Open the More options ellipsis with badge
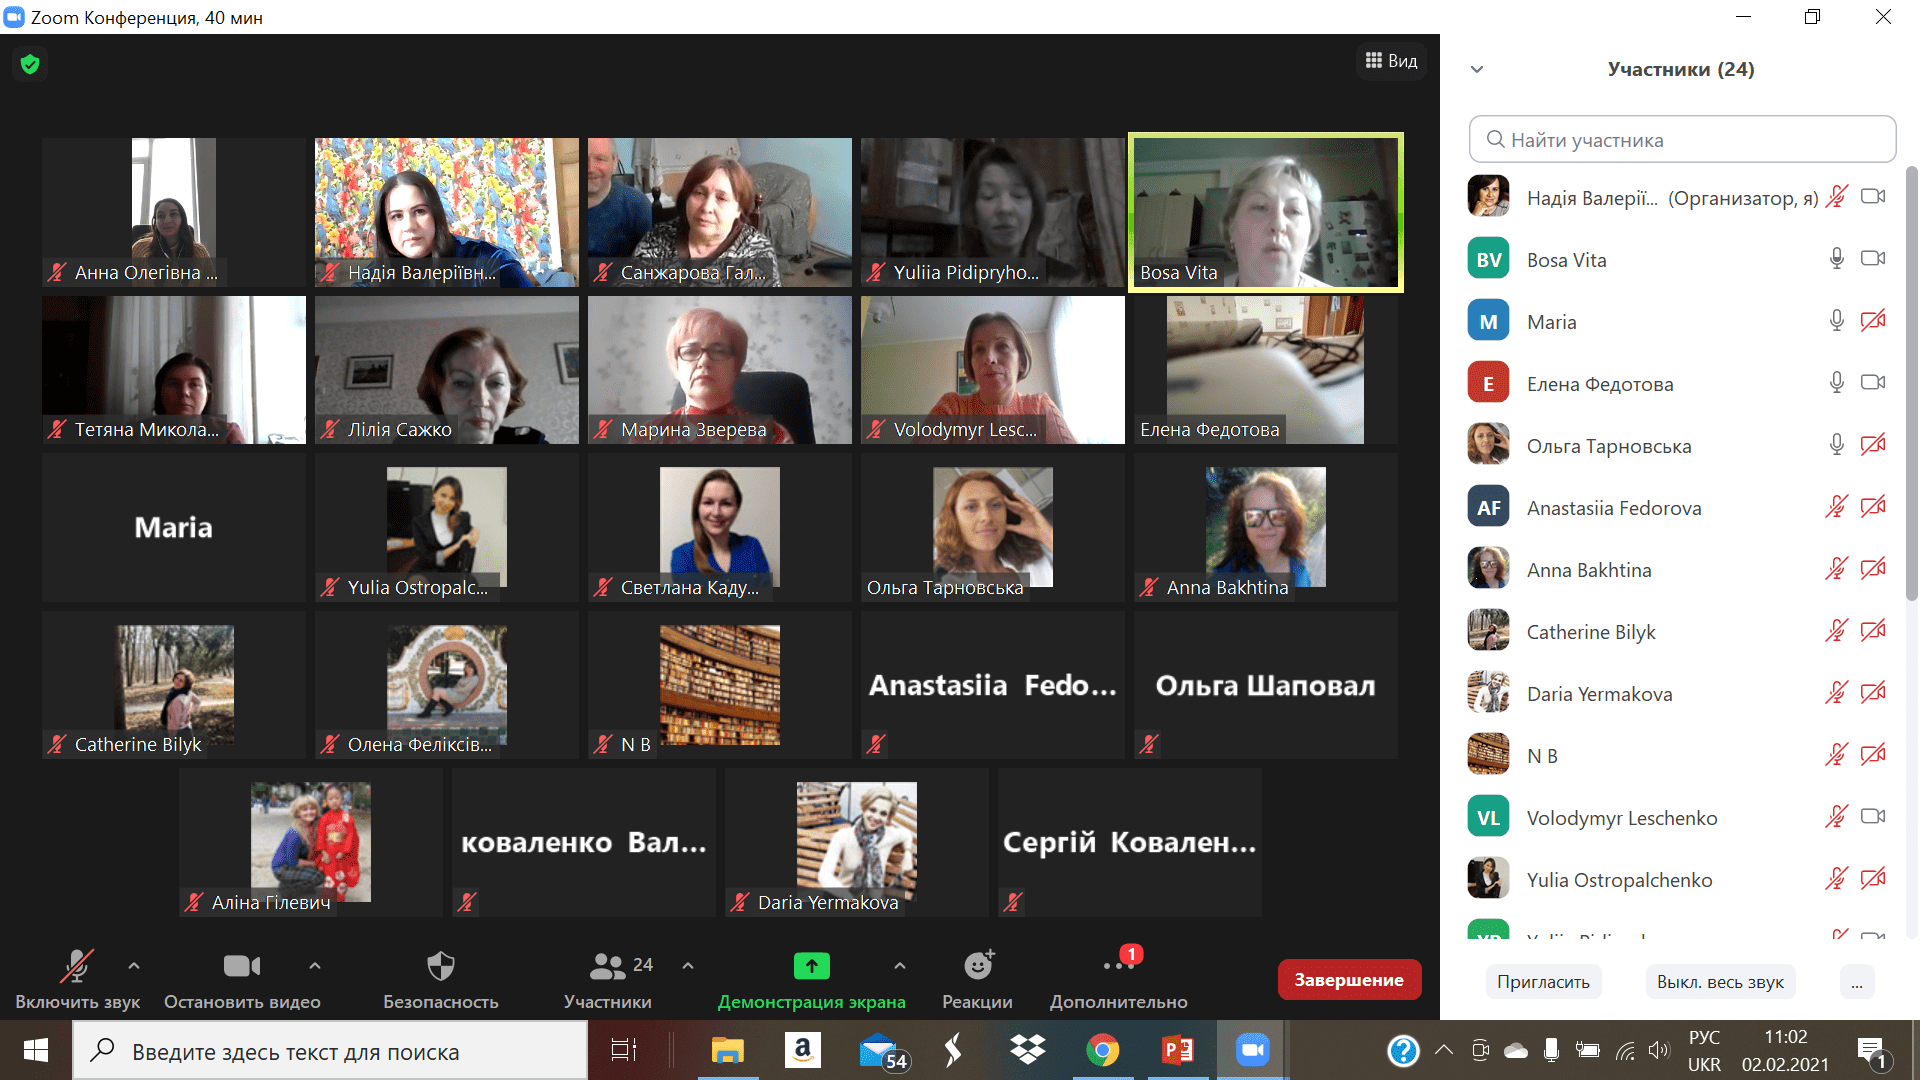Screen dimensions: 1920x1080 click(1117, 966)
